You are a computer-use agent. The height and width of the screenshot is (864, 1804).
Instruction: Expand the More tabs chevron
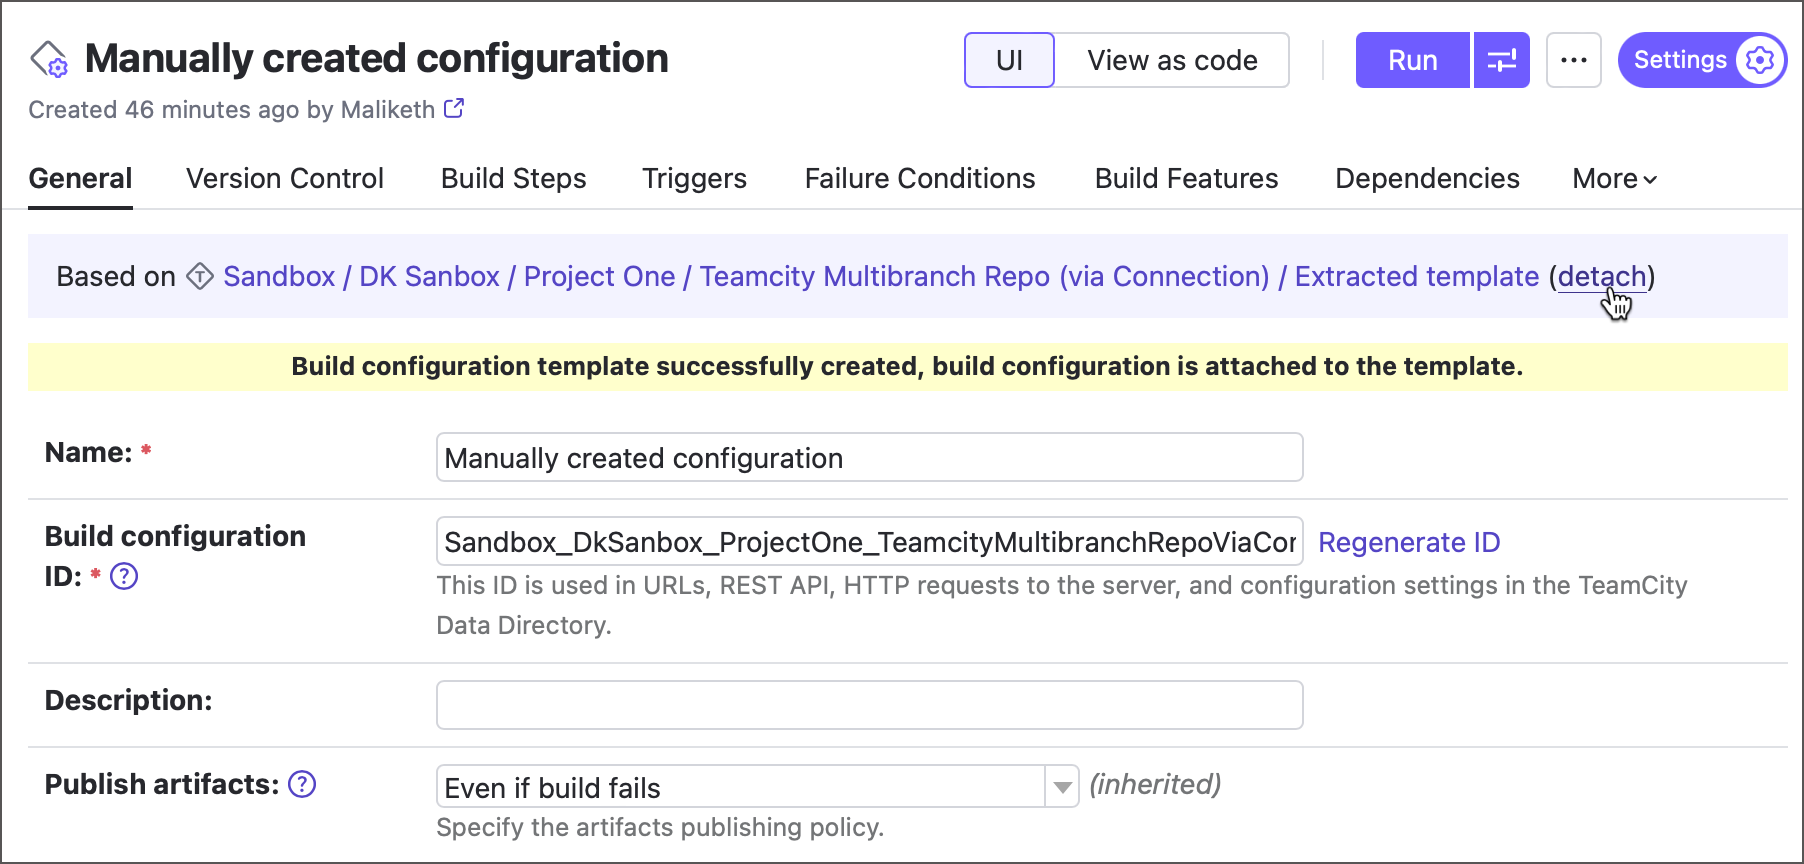(1651, 180)
